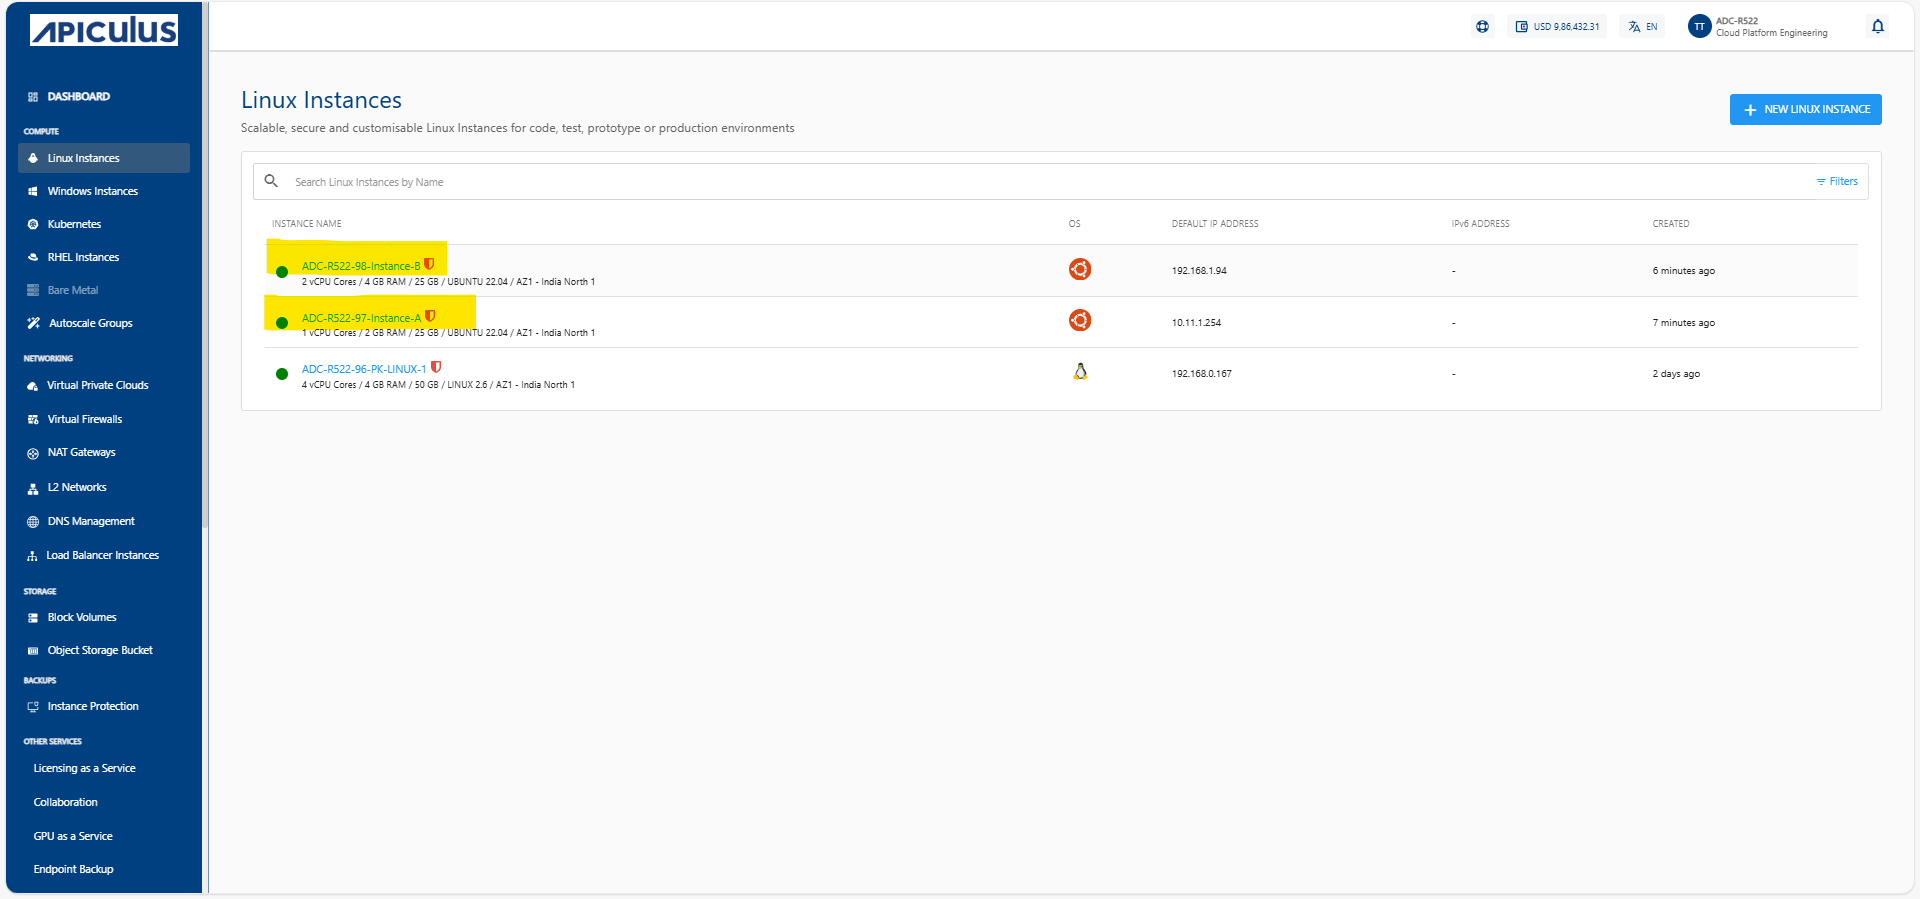Expand the Filters option

(x=1837, y=181)
